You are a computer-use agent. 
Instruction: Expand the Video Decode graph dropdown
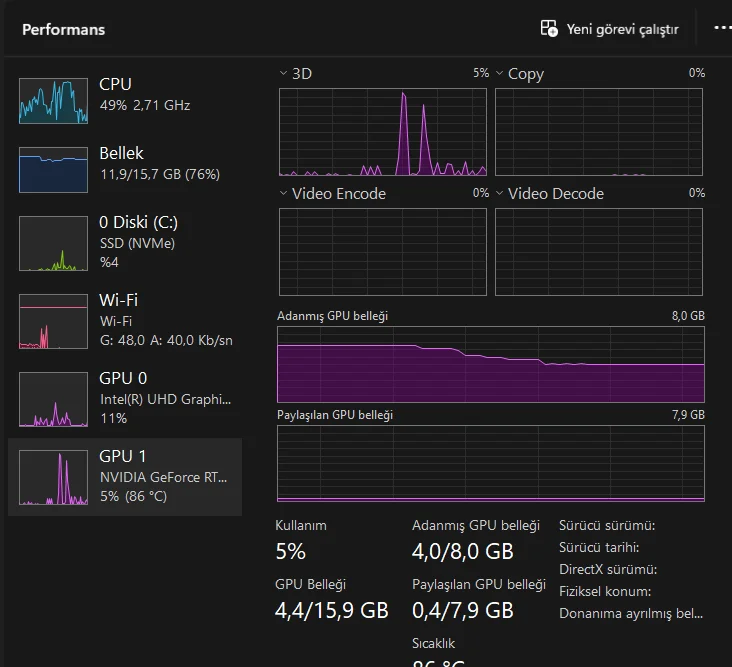click(500, 193)
